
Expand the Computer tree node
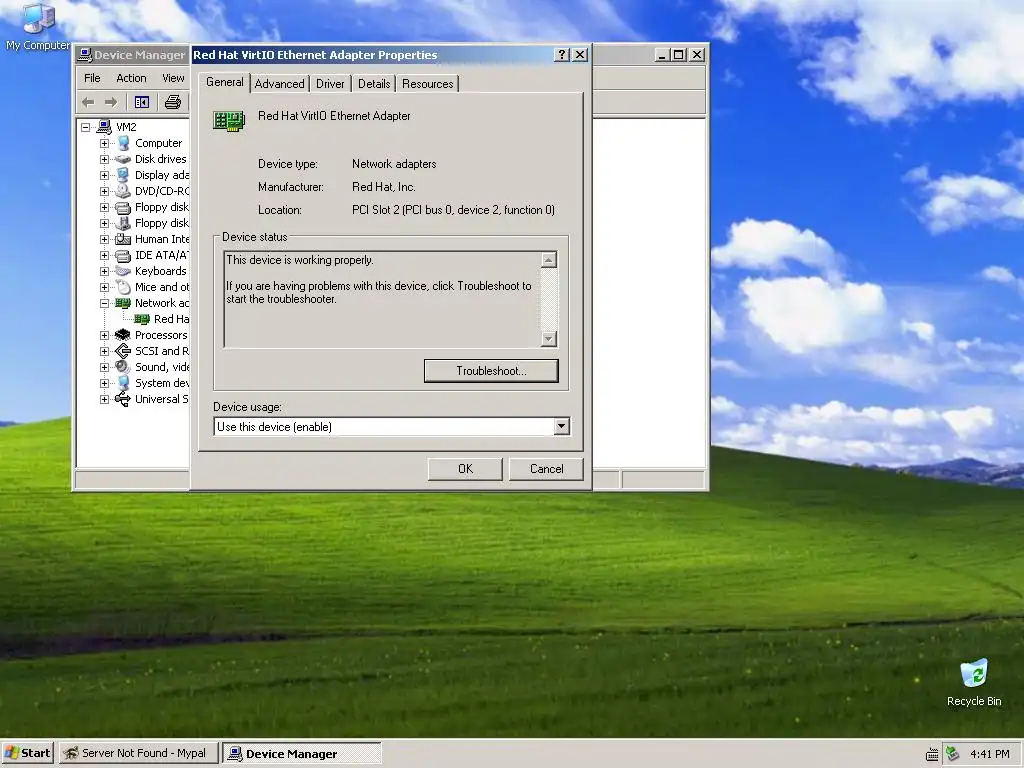pyautogui.click(x=104, y=143)
